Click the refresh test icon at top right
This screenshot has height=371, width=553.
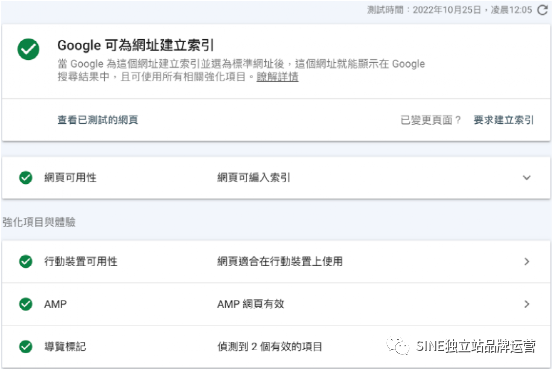pyautogui.click(x=542, y=10)
